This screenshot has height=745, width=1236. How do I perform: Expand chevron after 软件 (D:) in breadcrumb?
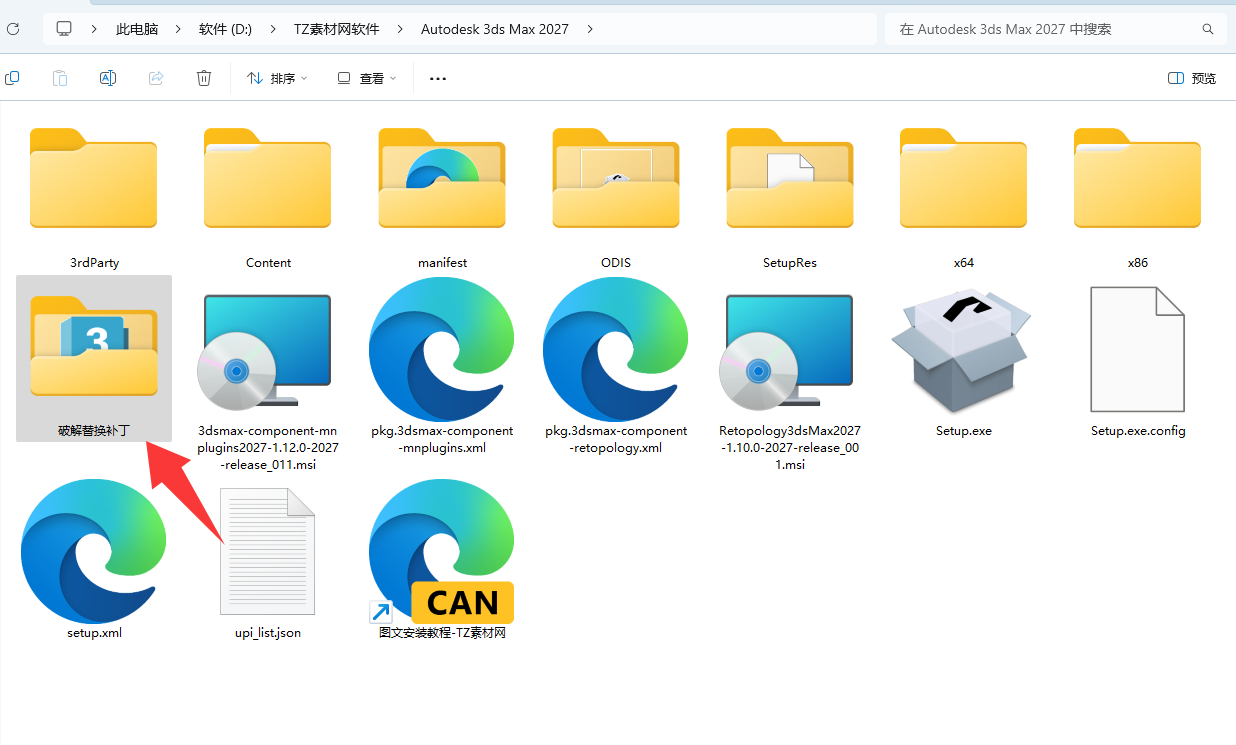tap(273, 29)
